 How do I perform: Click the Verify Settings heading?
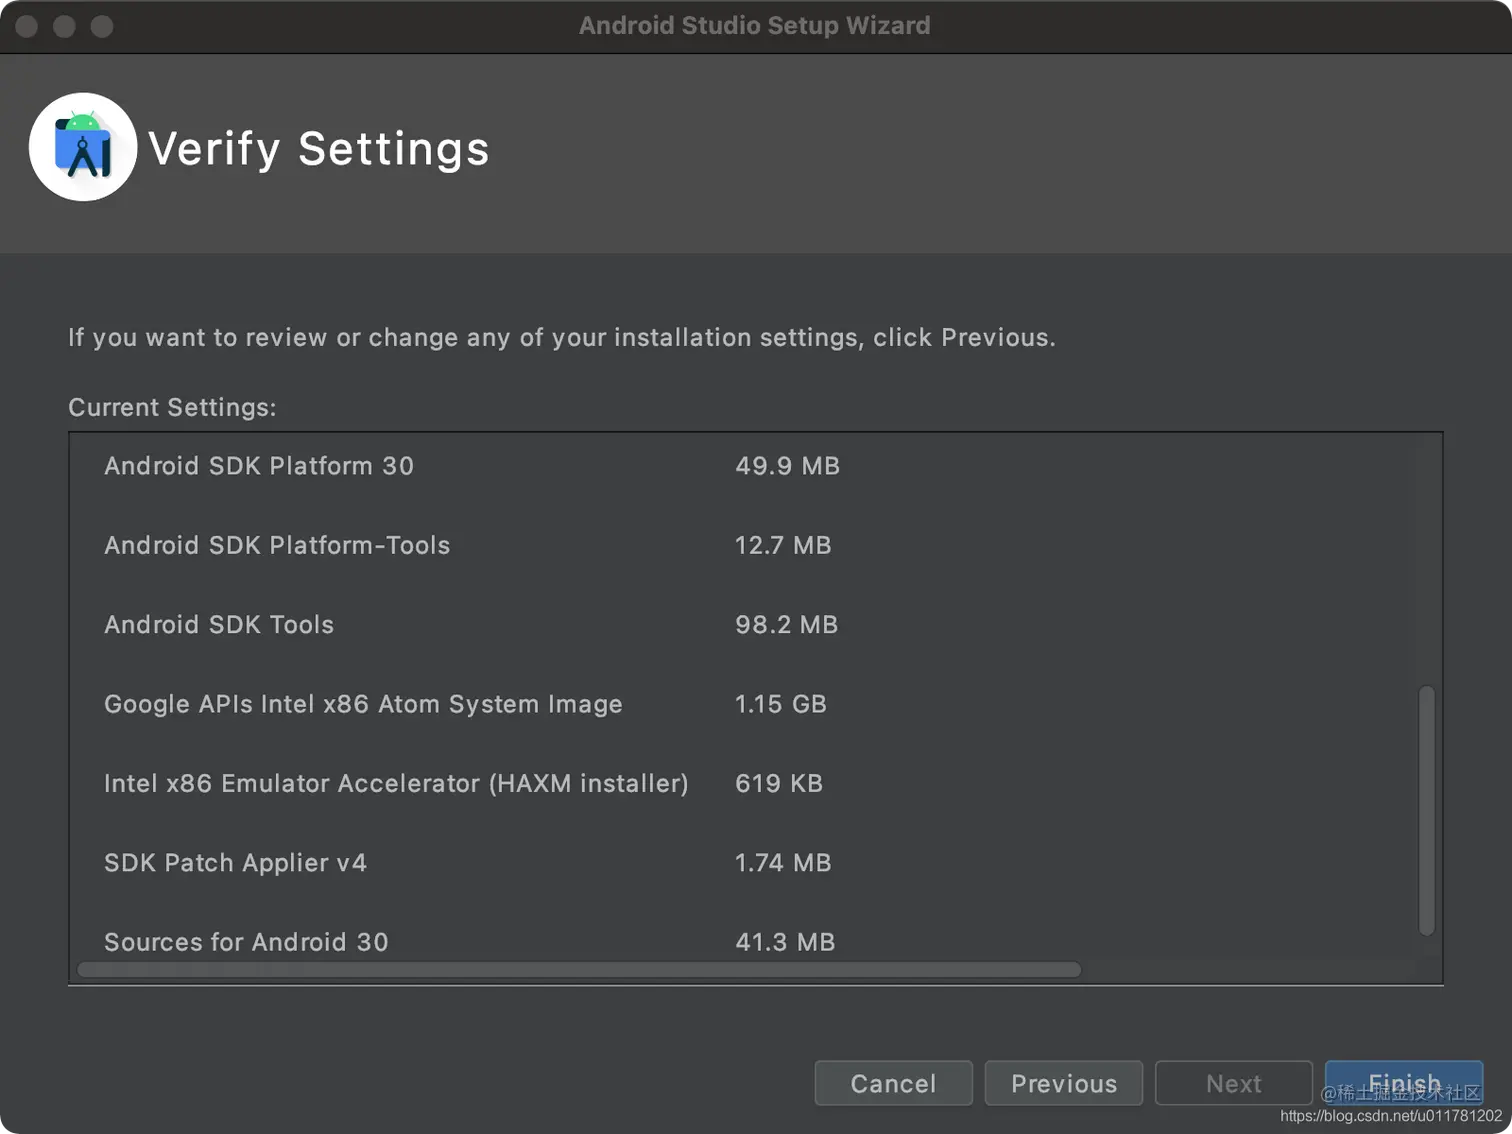319,149
